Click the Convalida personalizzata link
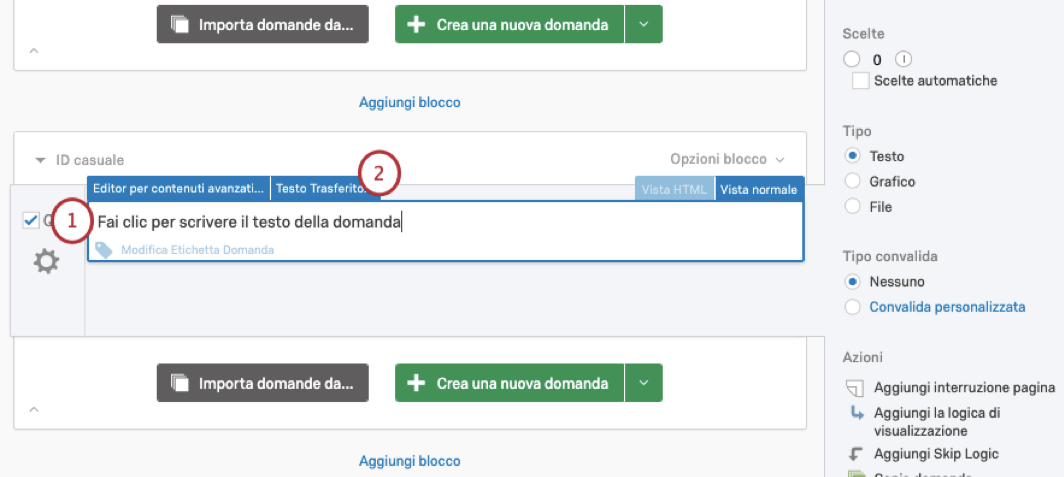The height and width of the screenshot is (477, 1064). pyautogui.click(x=947, y=307)
